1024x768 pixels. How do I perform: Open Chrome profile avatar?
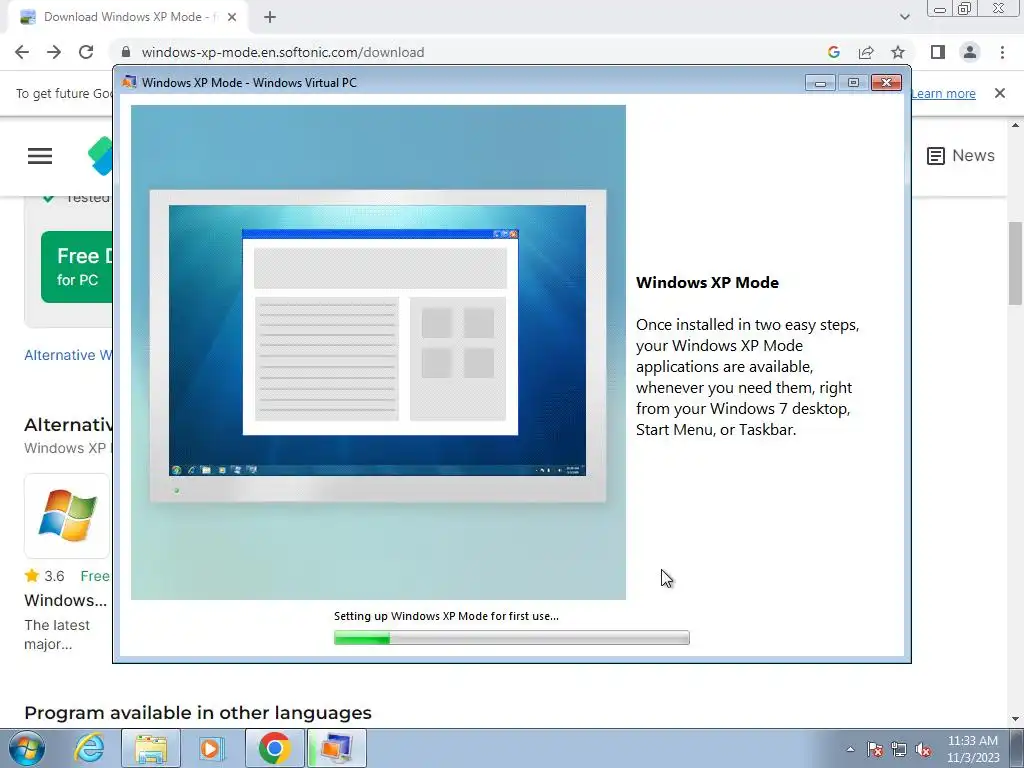point(970,52)
